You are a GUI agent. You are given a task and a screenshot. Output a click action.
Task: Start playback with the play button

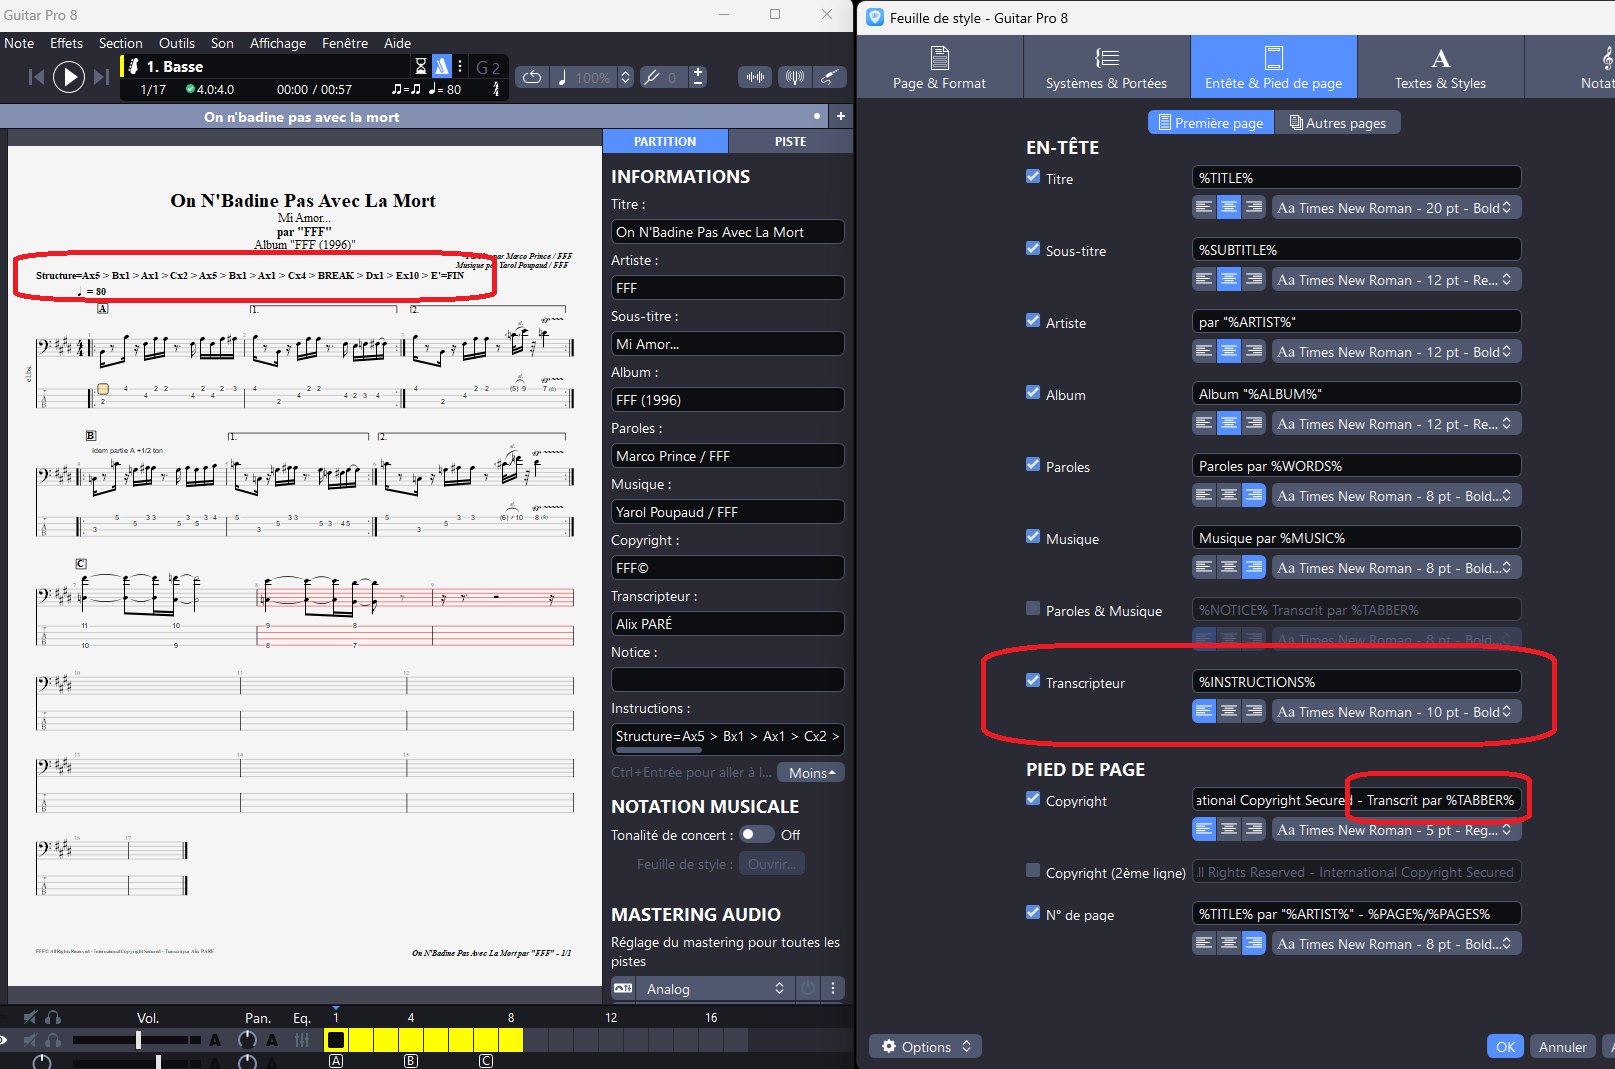[x=68, y=77]
